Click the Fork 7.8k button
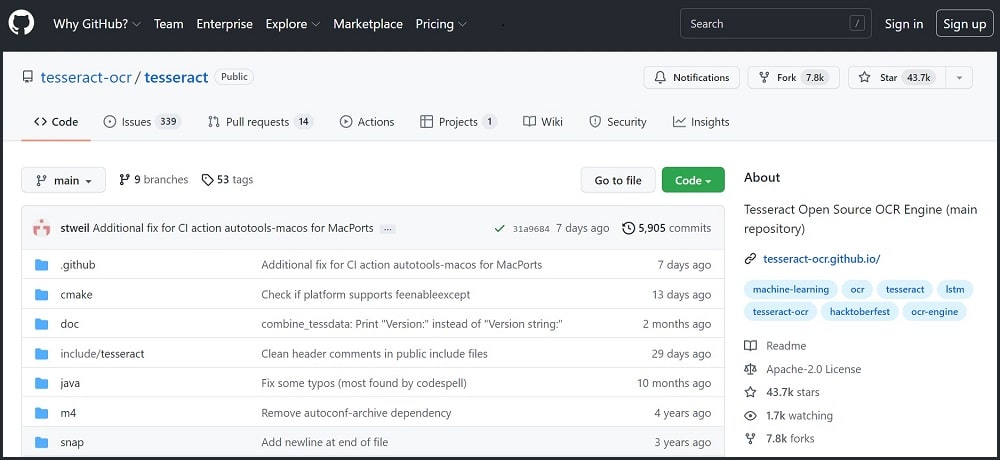The height and width of the screenshot is (460, 1000). 793,77
